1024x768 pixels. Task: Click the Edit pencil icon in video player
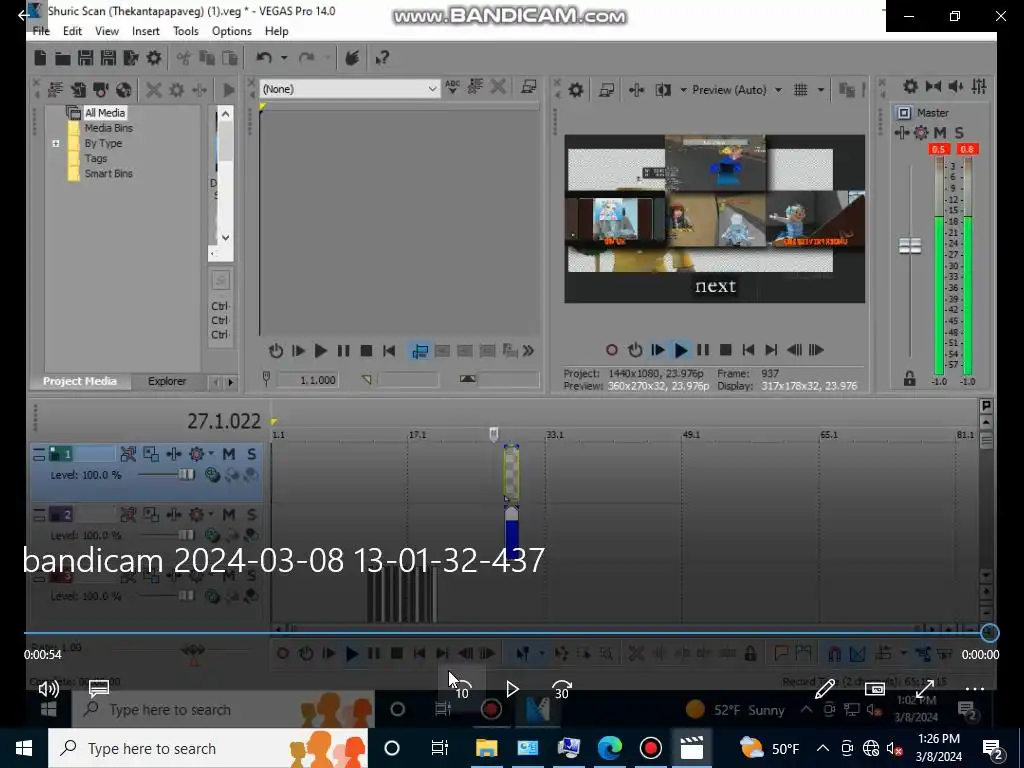click(825, 688)
